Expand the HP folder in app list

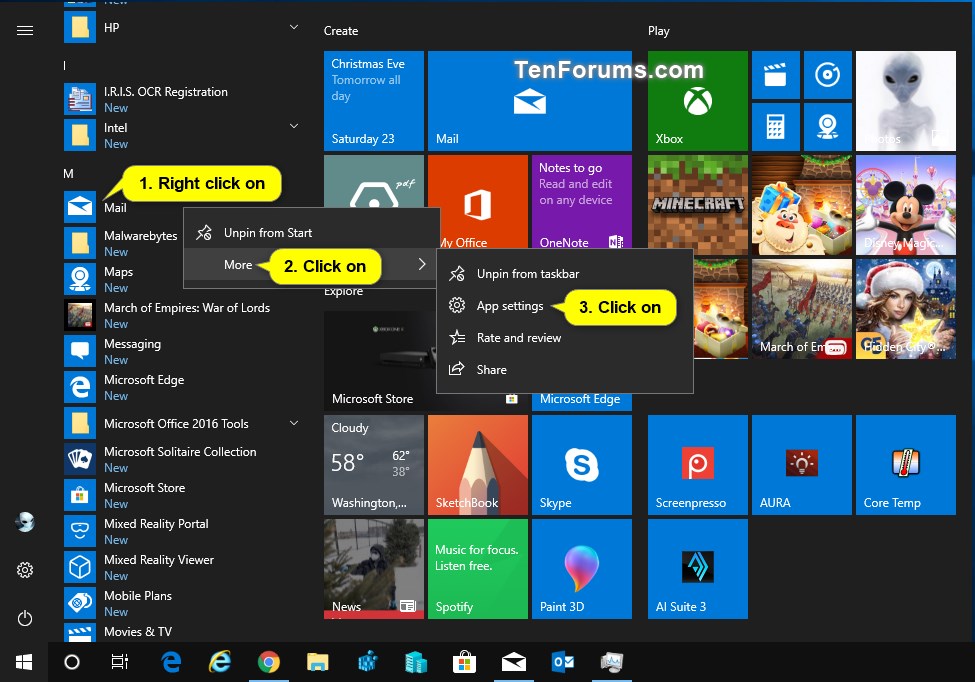pos(294,28)
